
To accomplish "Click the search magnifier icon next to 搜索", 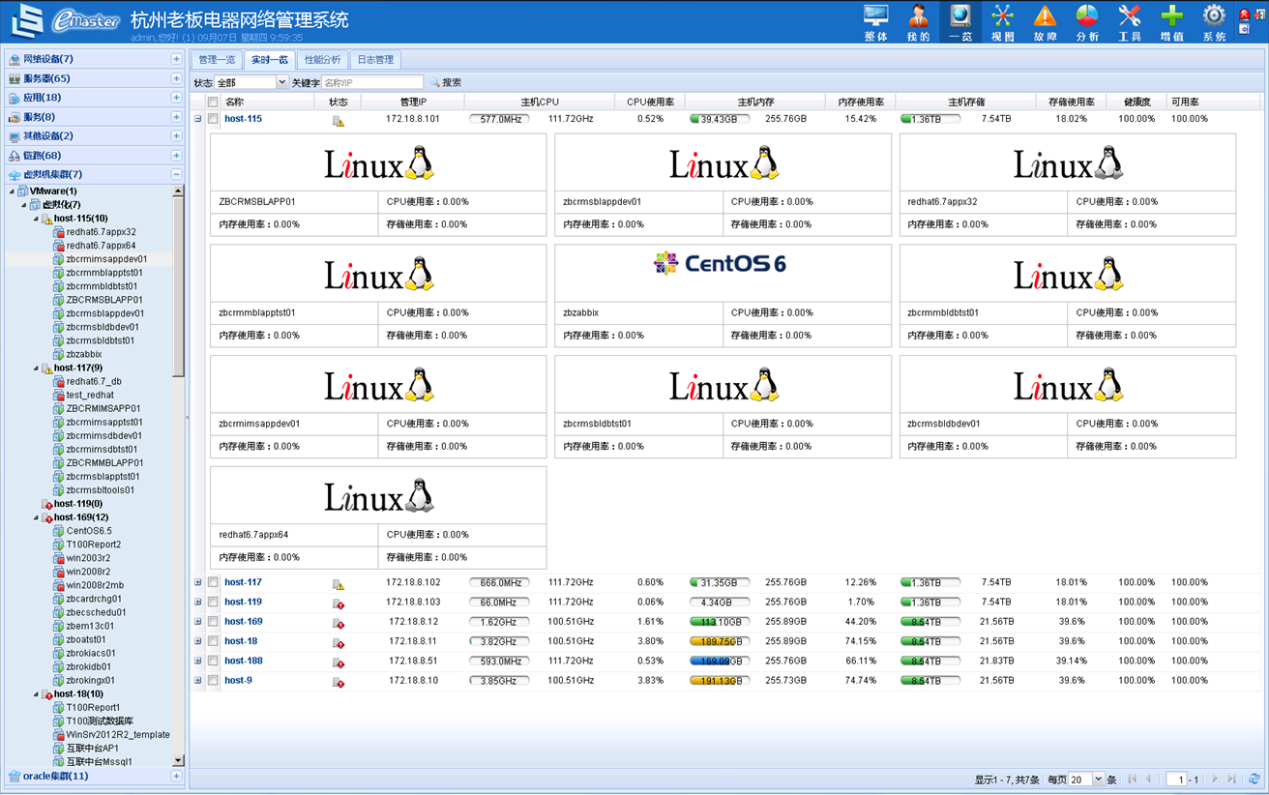I will pyautogui.click(x=435, y=83).
